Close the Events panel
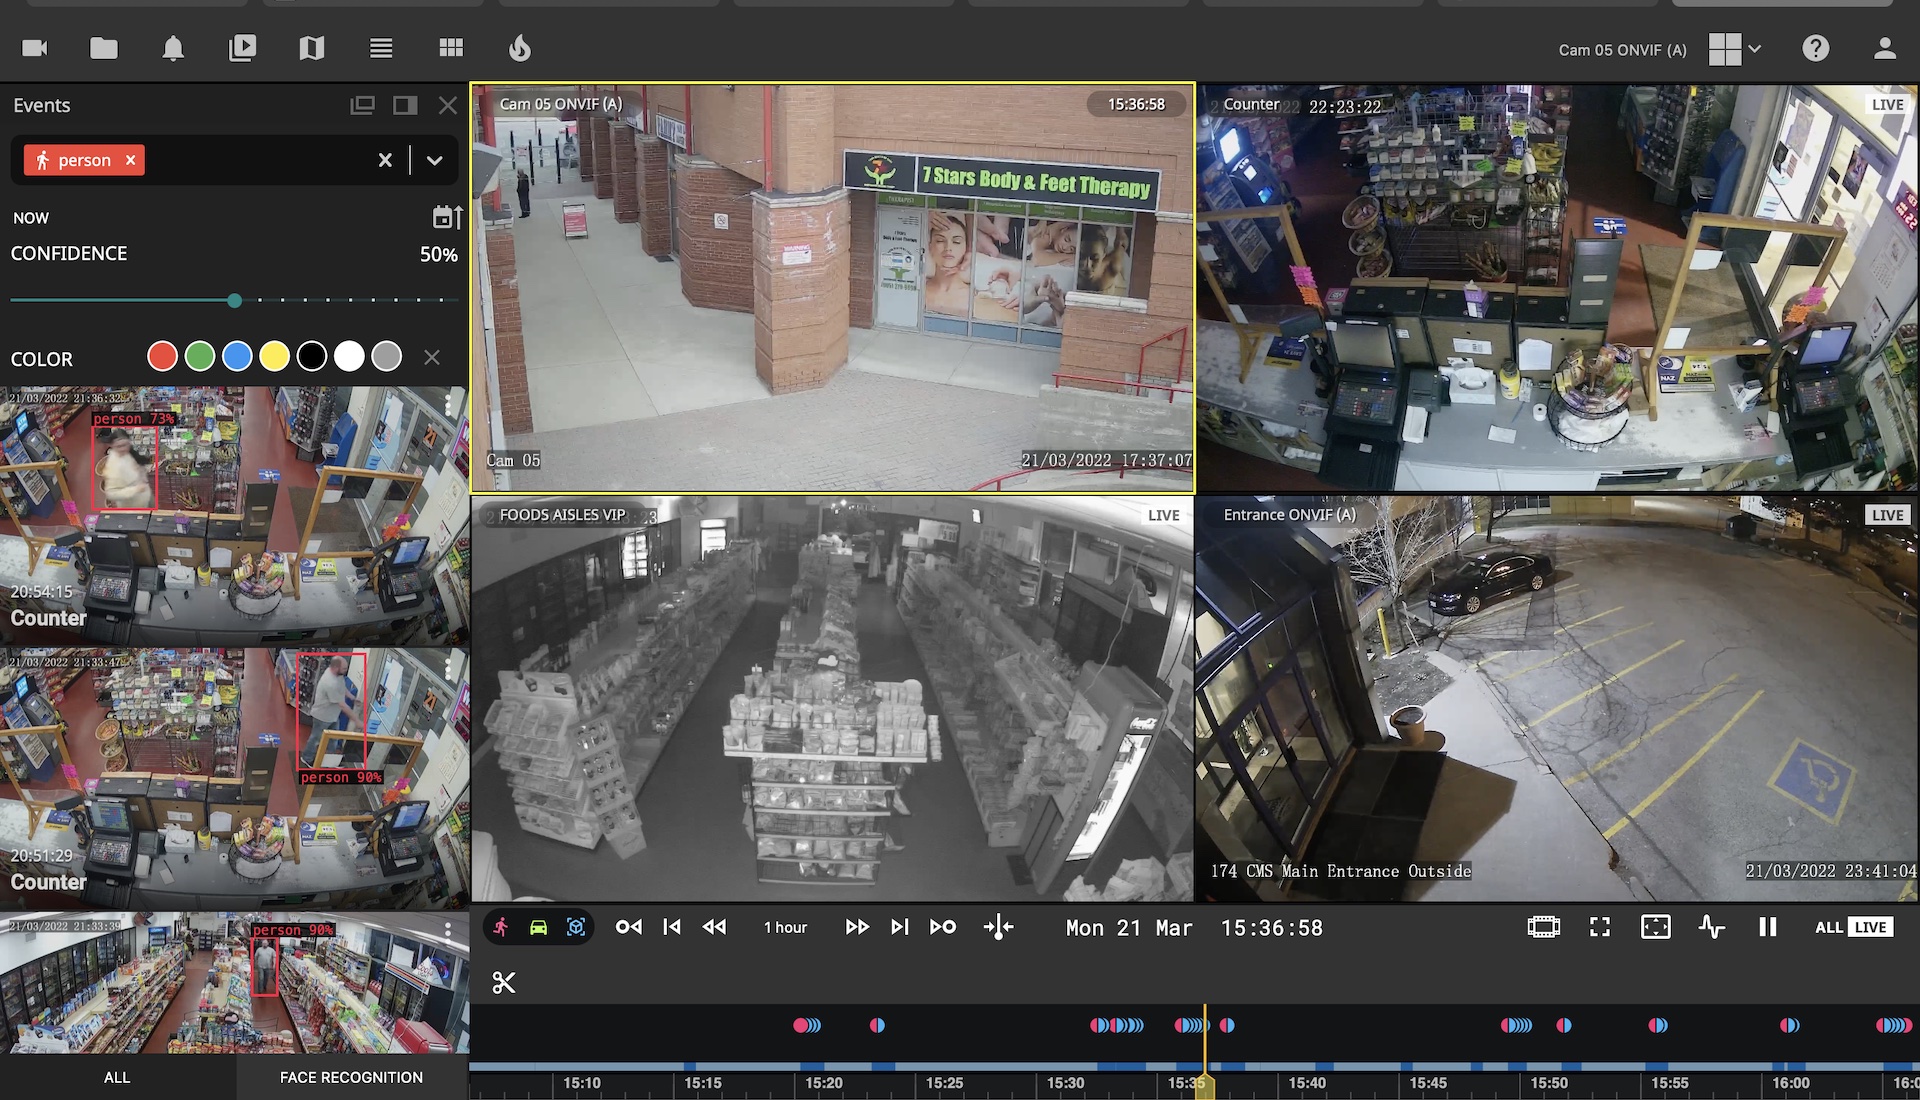Image resolution: width=1920 pixels, height=1100 pixels. 448,105
